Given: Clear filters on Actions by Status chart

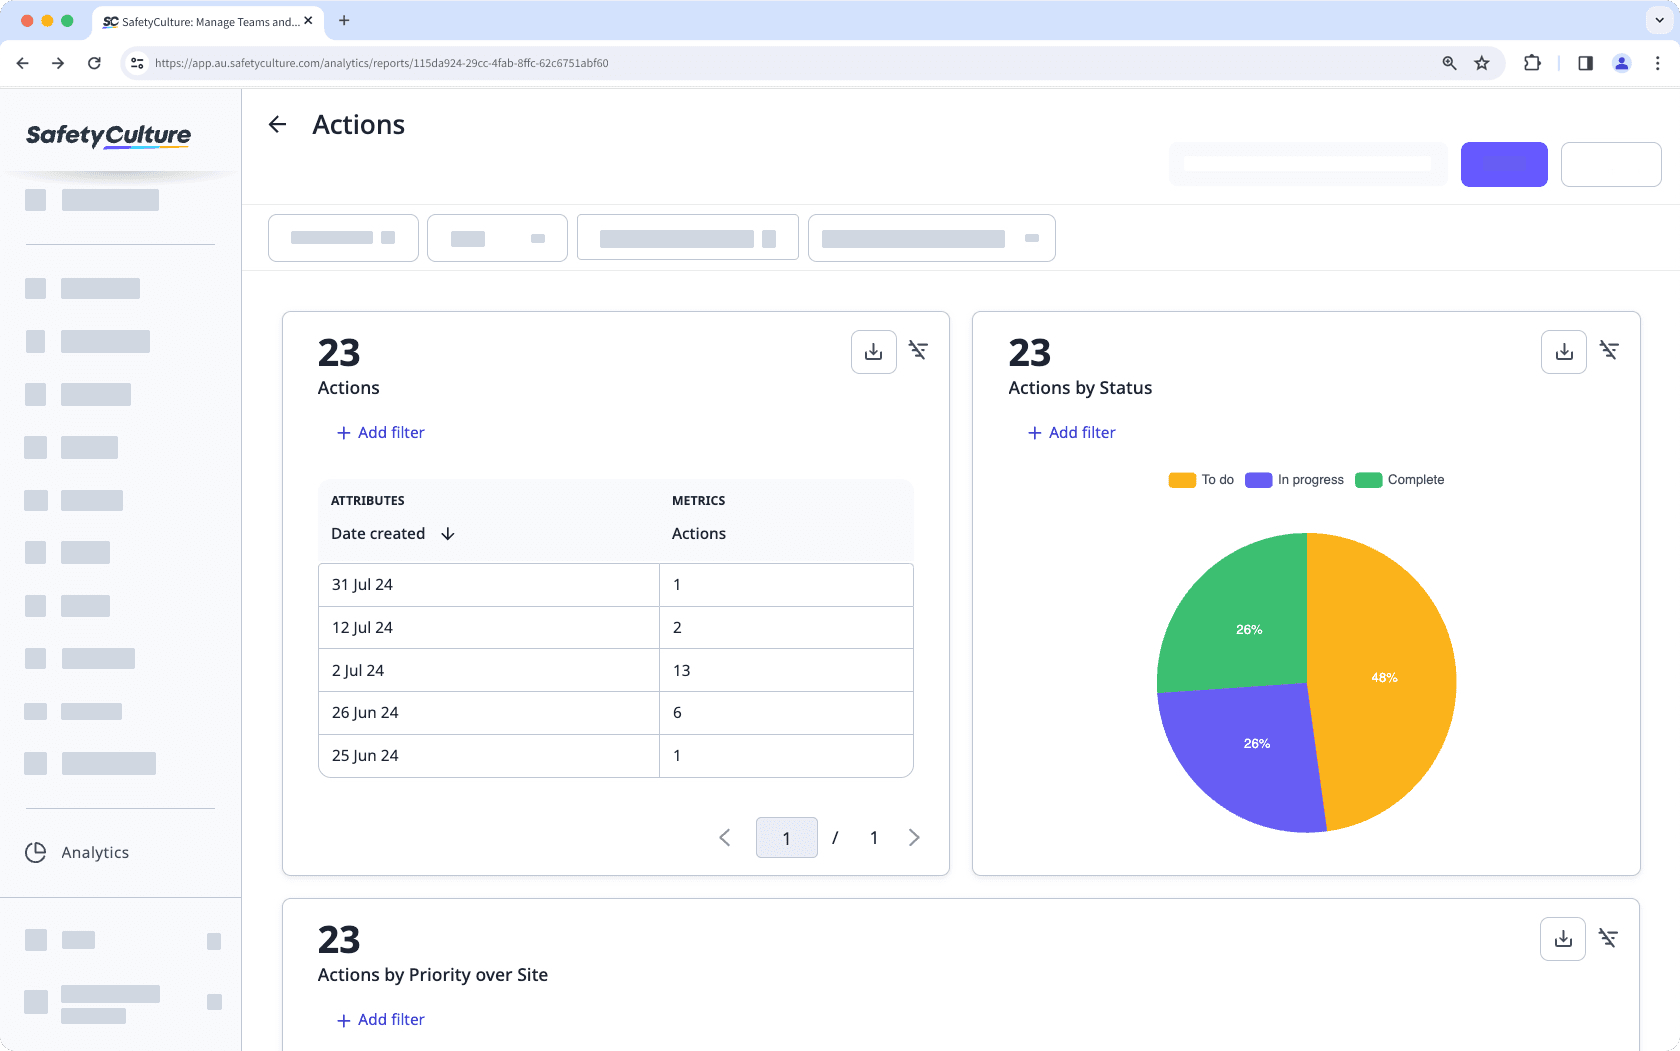Looking at the screenshot, I should 1609,351.
